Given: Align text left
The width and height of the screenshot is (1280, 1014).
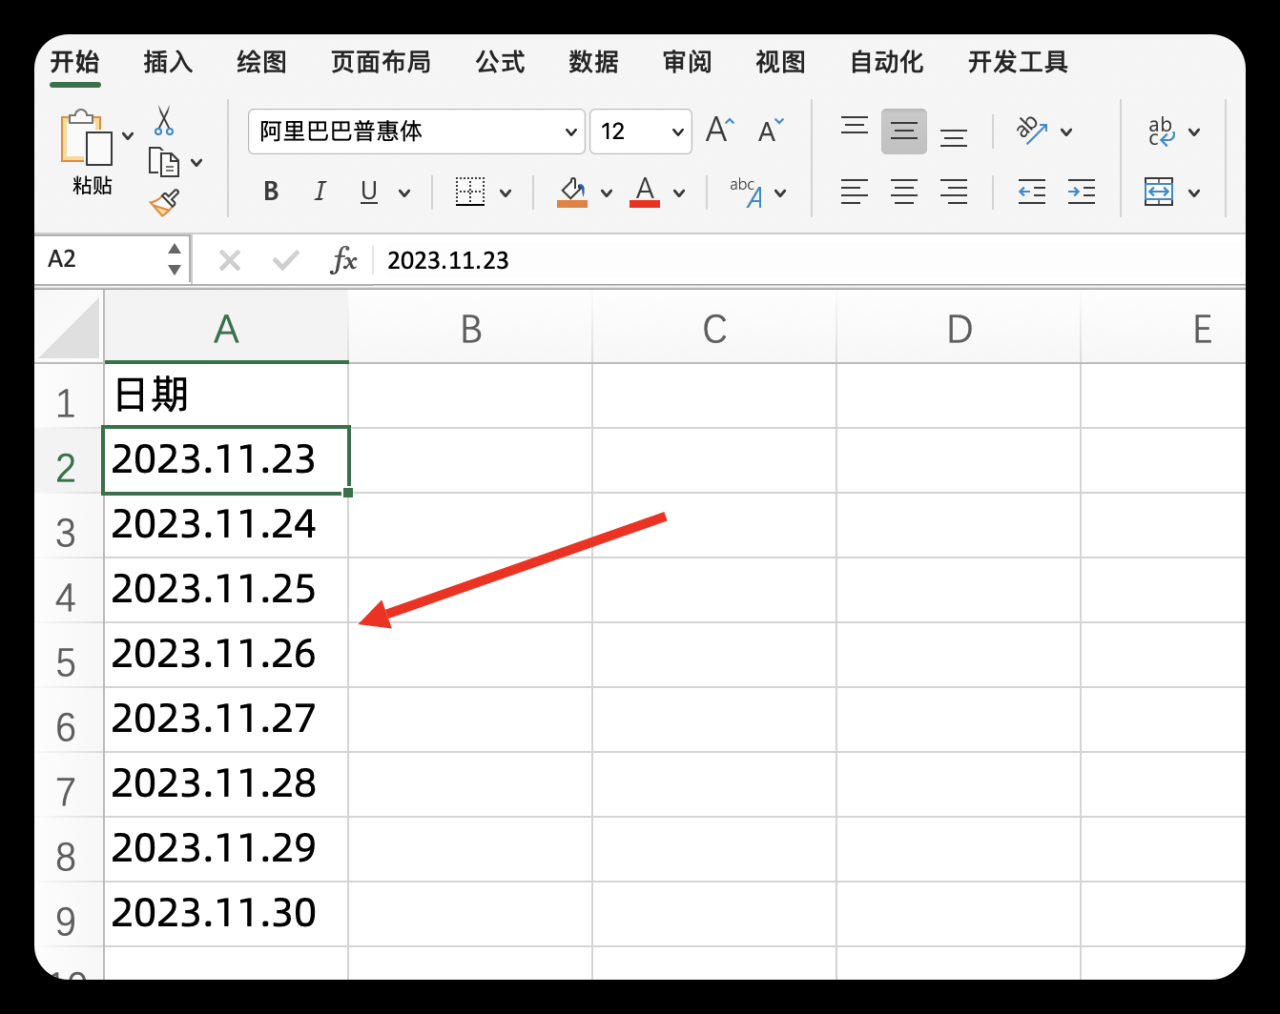Looking at the screenshot, I should [x=854, y=191].
